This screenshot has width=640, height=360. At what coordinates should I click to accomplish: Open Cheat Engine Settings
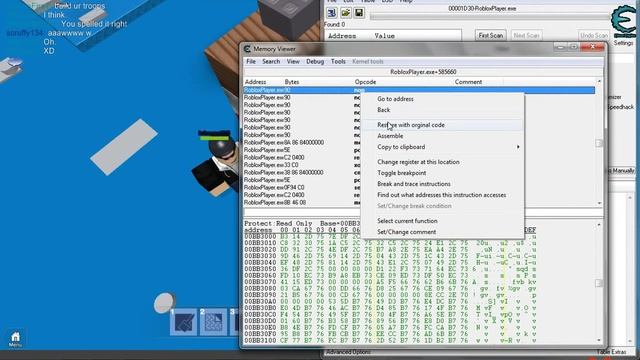(623, 43)
